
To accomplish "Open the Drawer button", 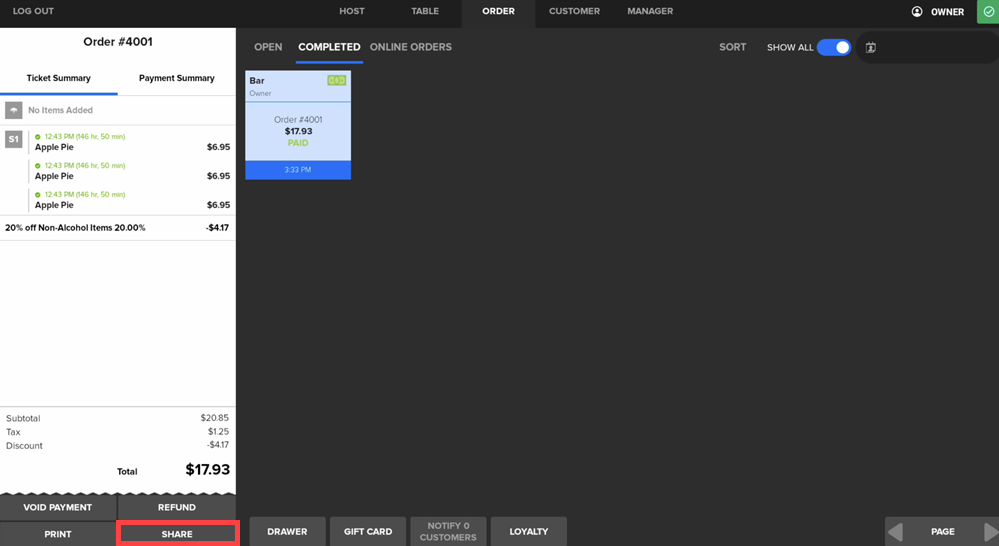I will pyautogui.click(x=287, y=531).
